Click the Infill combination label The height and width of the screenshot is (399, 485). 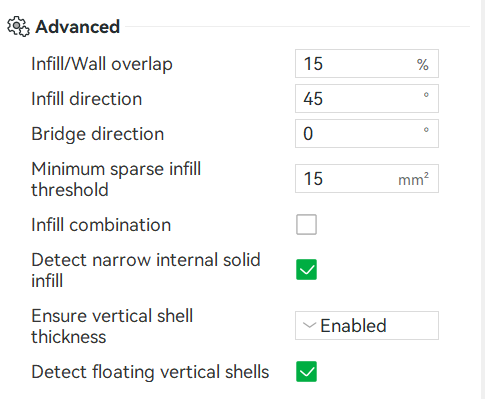pyautogui.click(x=101, y=225)
